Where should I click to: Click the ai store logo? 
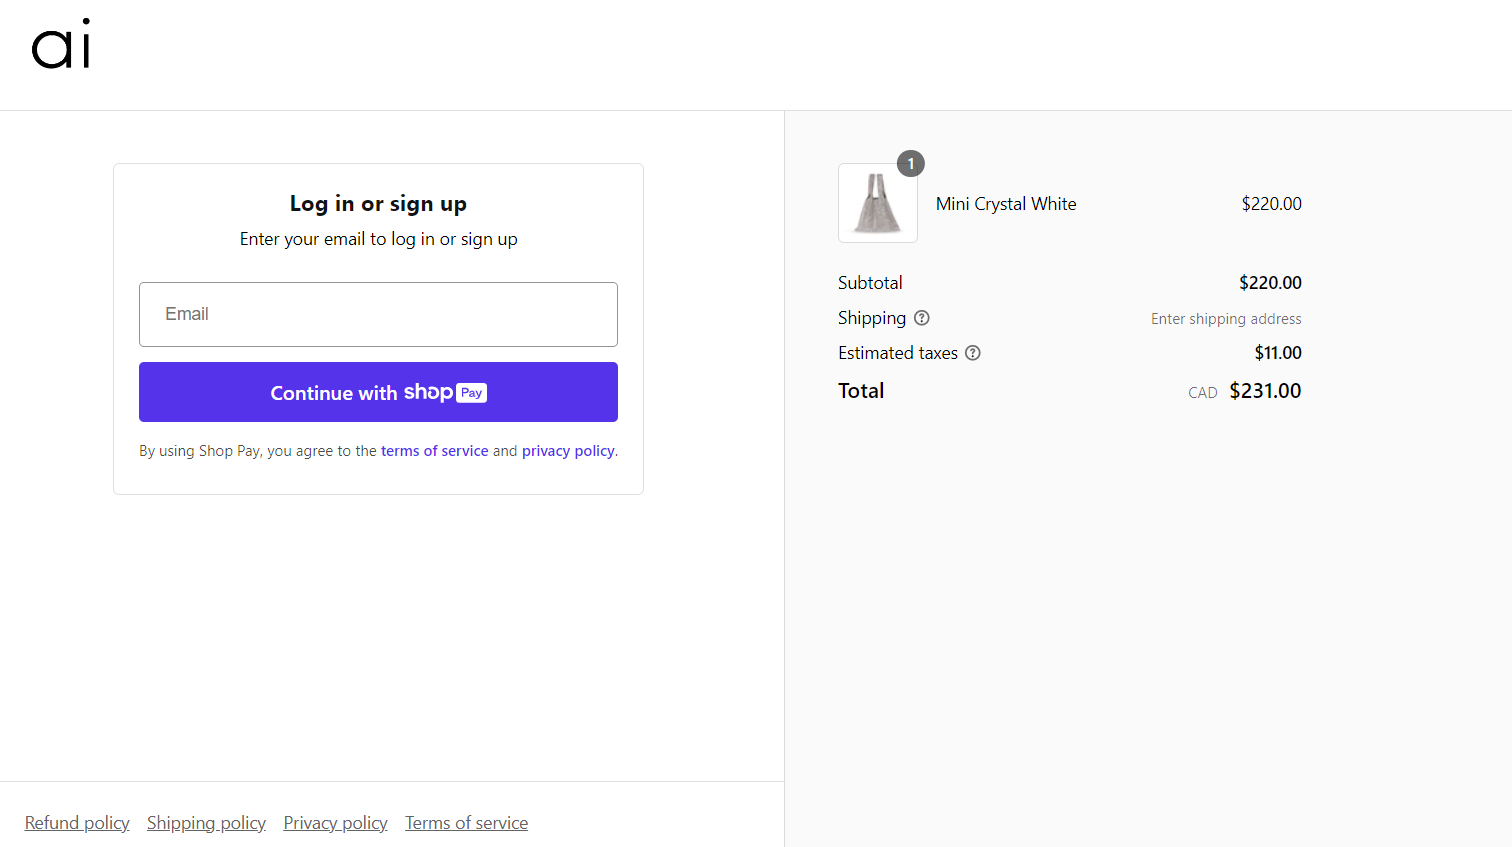click(x=61, y=45)
